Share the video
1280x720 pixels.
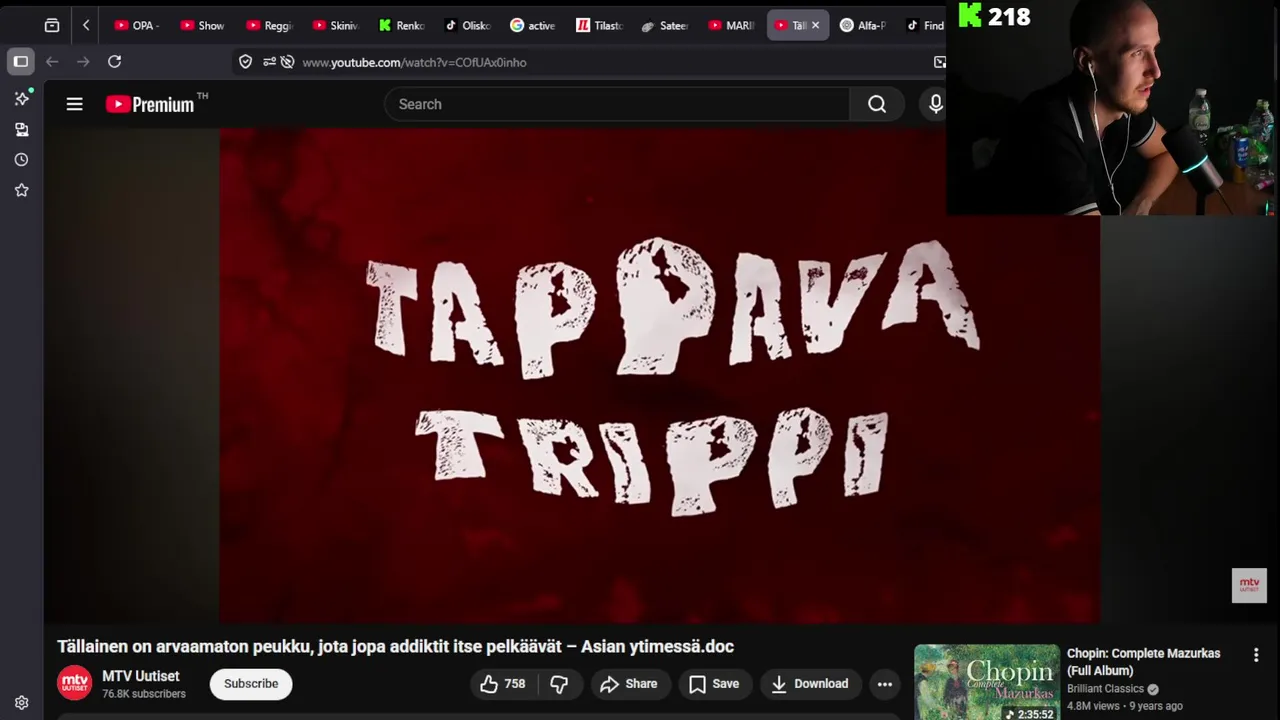[629, 684]
